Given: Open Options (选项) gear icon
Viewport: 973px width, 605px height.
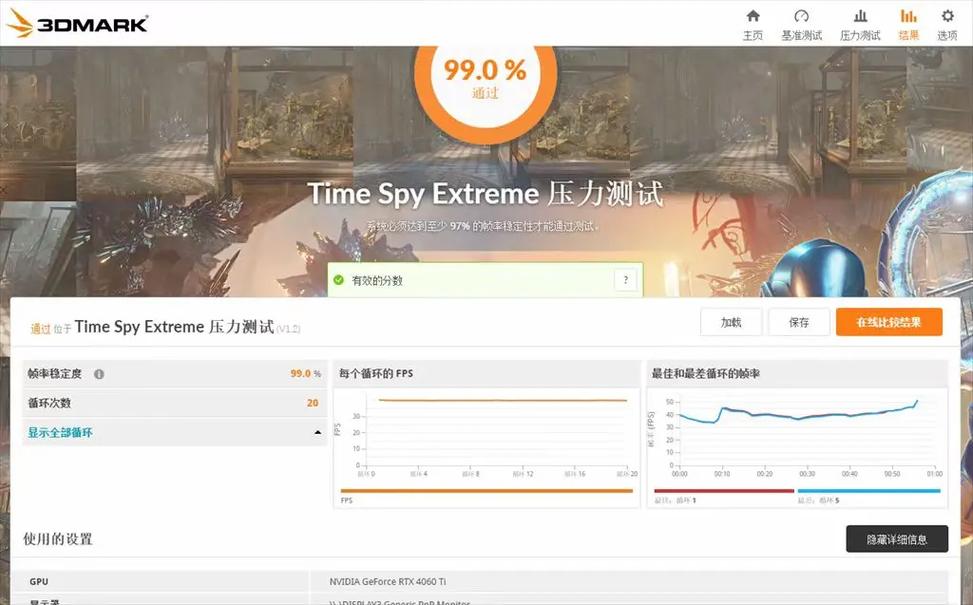Looking at the screenshot, I should (x=947, y=17).
